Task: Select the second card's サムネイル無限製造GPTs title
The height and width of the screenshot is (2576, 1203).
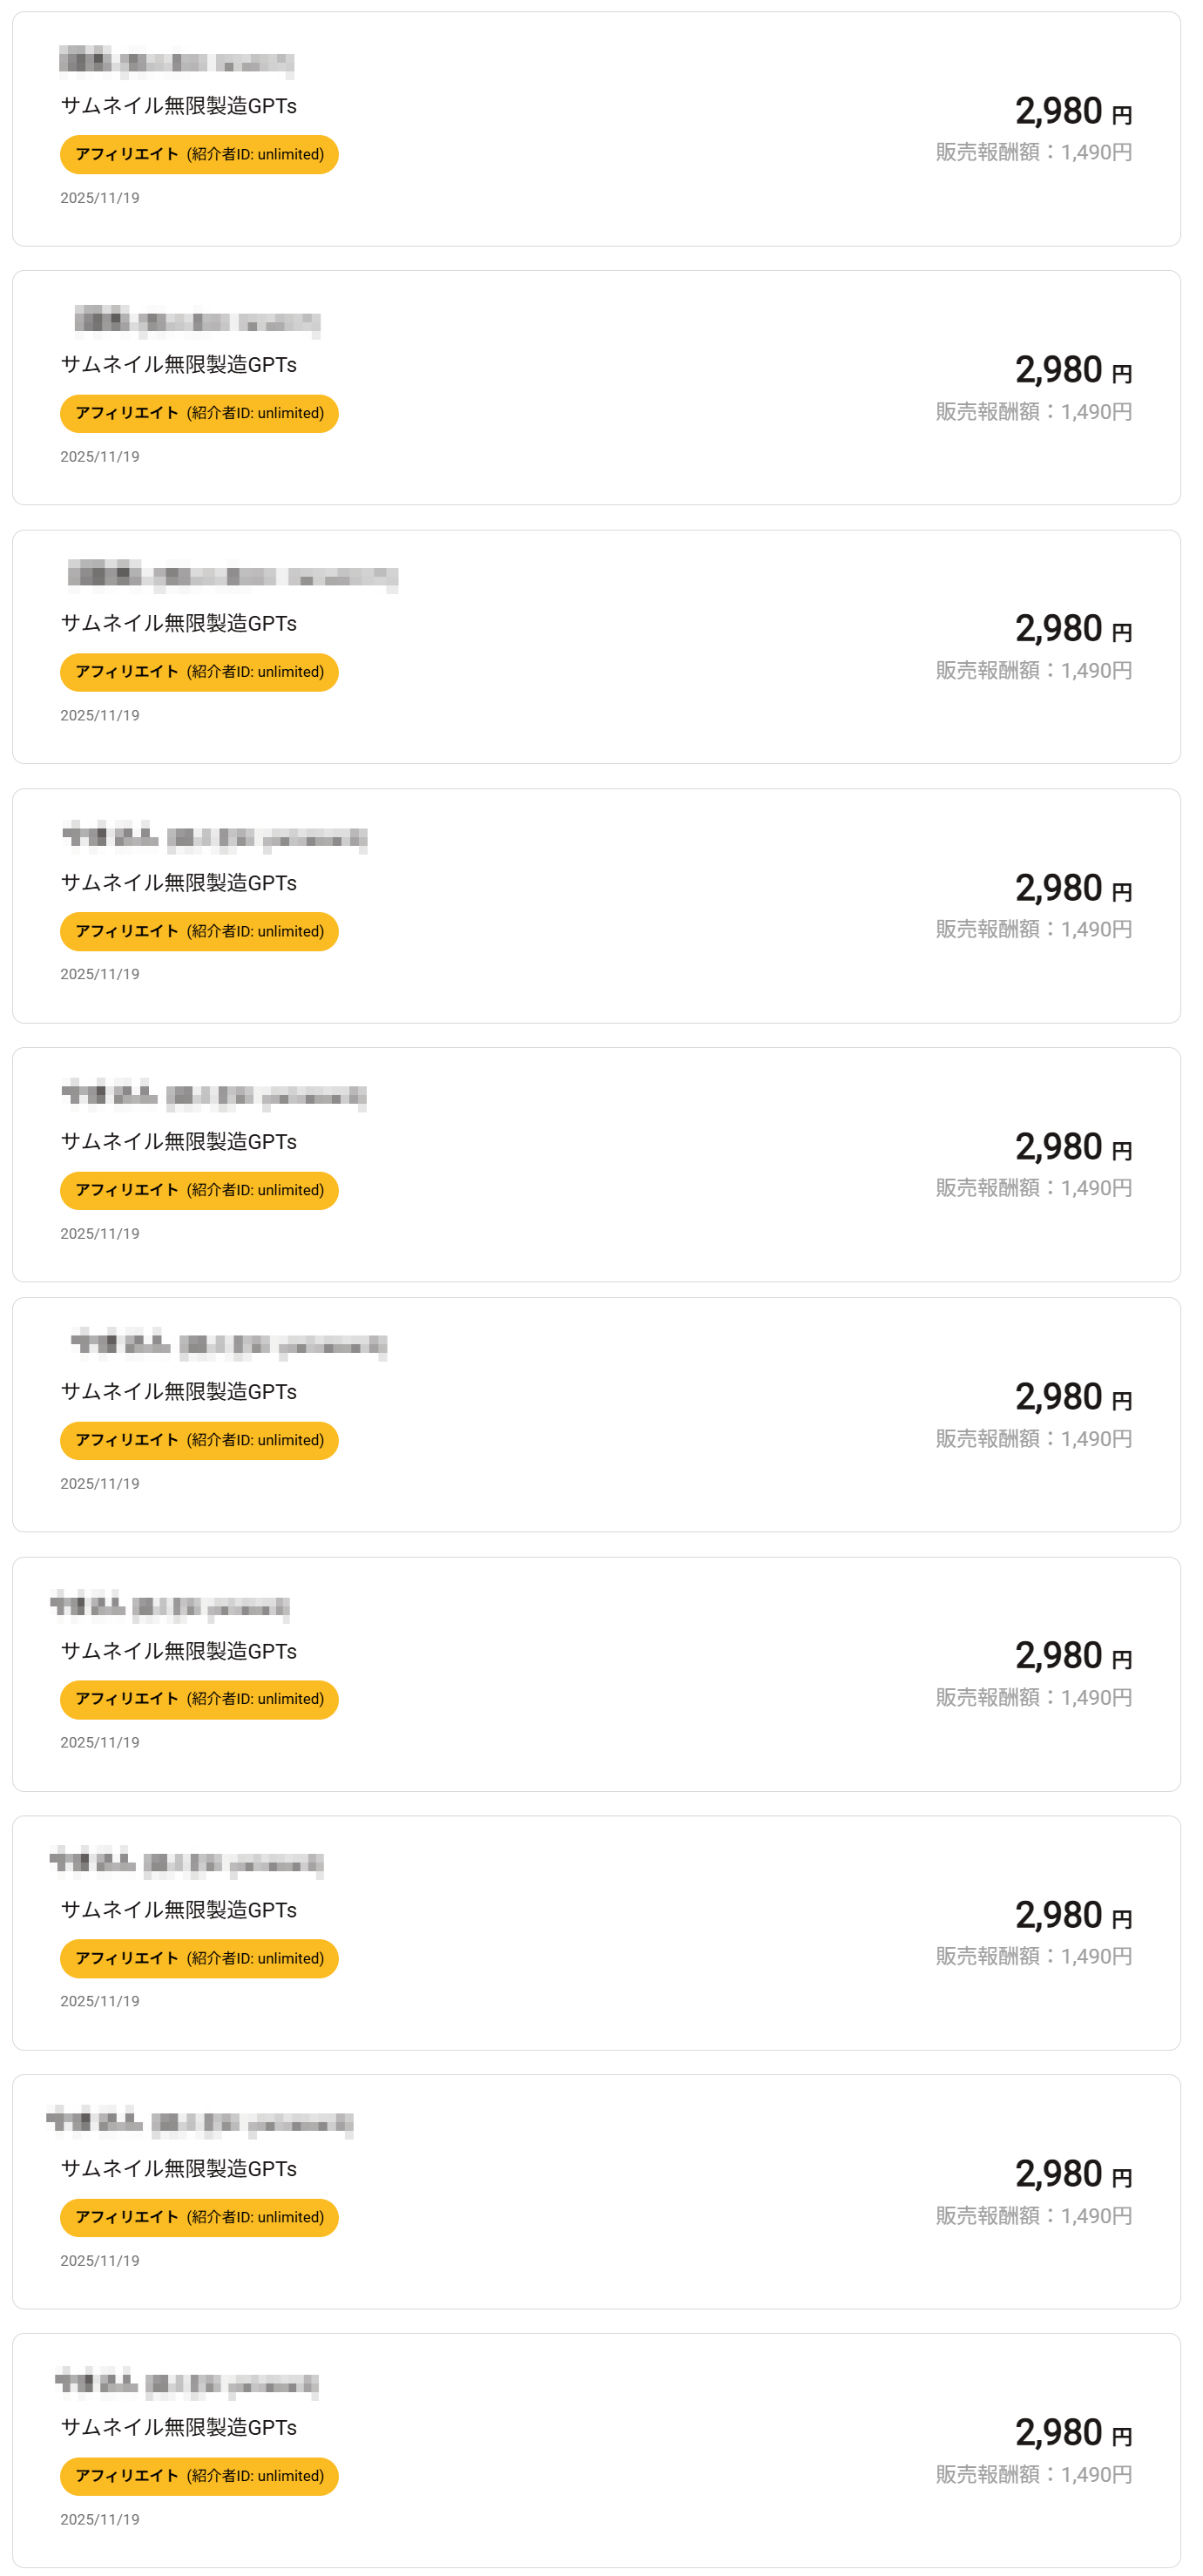Action: pos(178,365)
